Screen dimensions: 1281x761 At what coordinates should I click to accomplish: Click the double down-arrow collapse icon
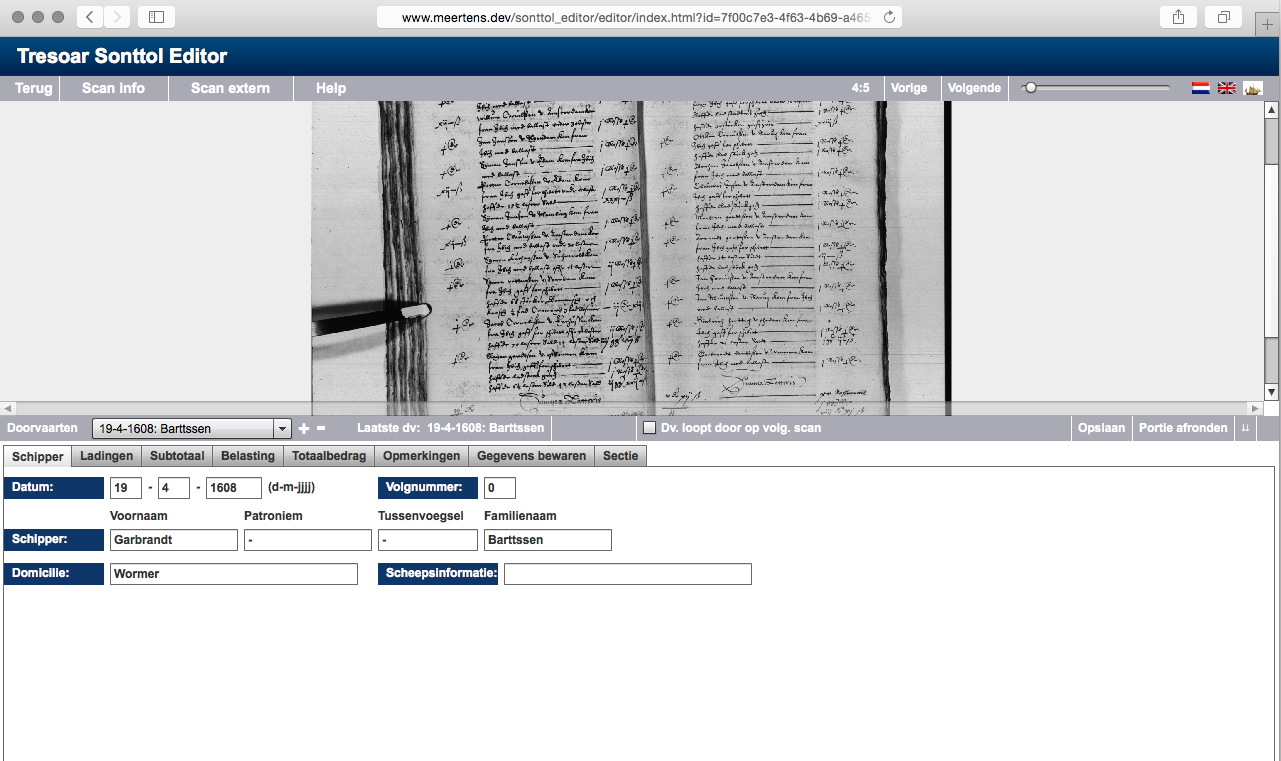(x=1245, y=428)
